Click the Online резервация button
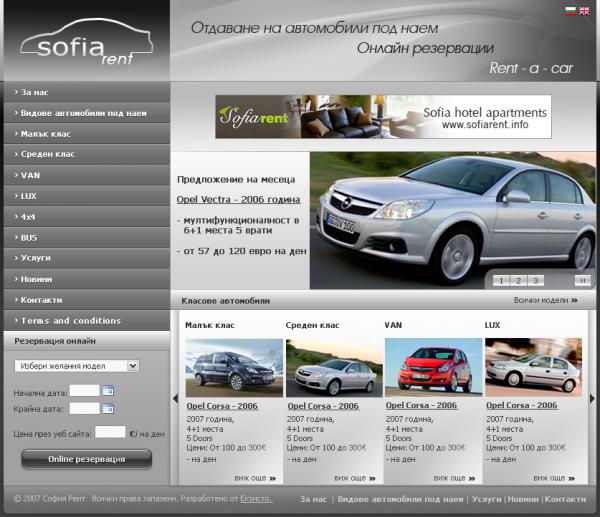Image resolution: width=600 pixels, height=517 pixels. point(86,459)
